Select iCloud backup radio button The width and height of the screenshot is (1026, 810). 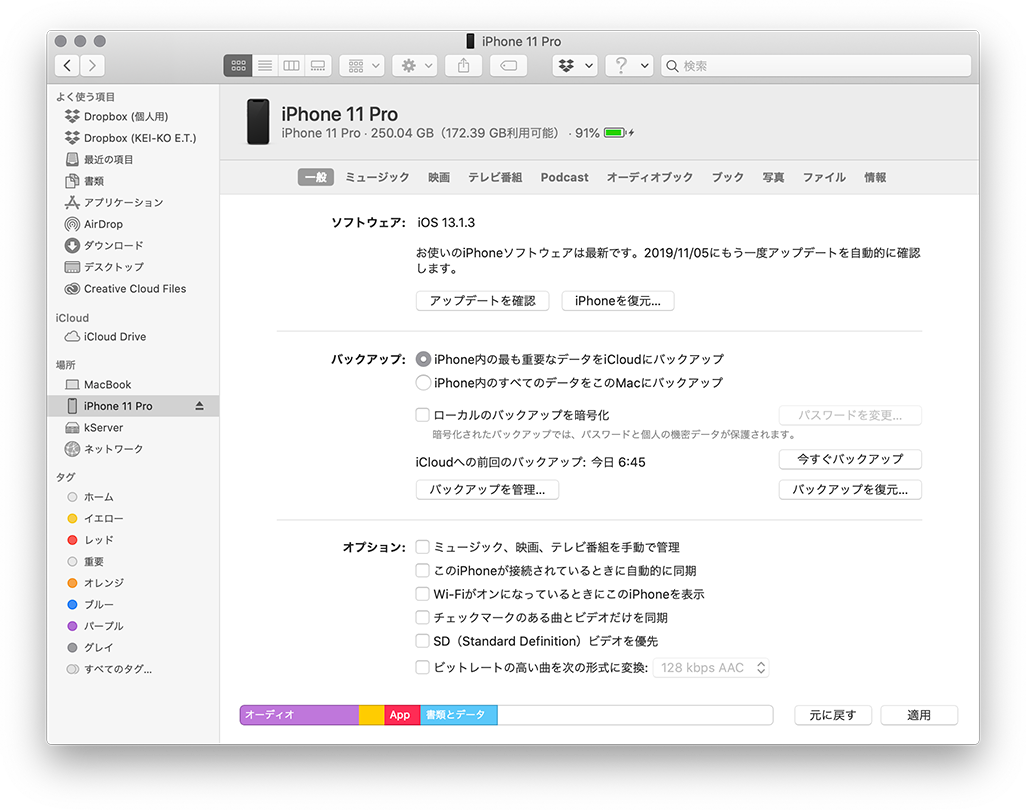pyautogui.click(x=423, y=359)
